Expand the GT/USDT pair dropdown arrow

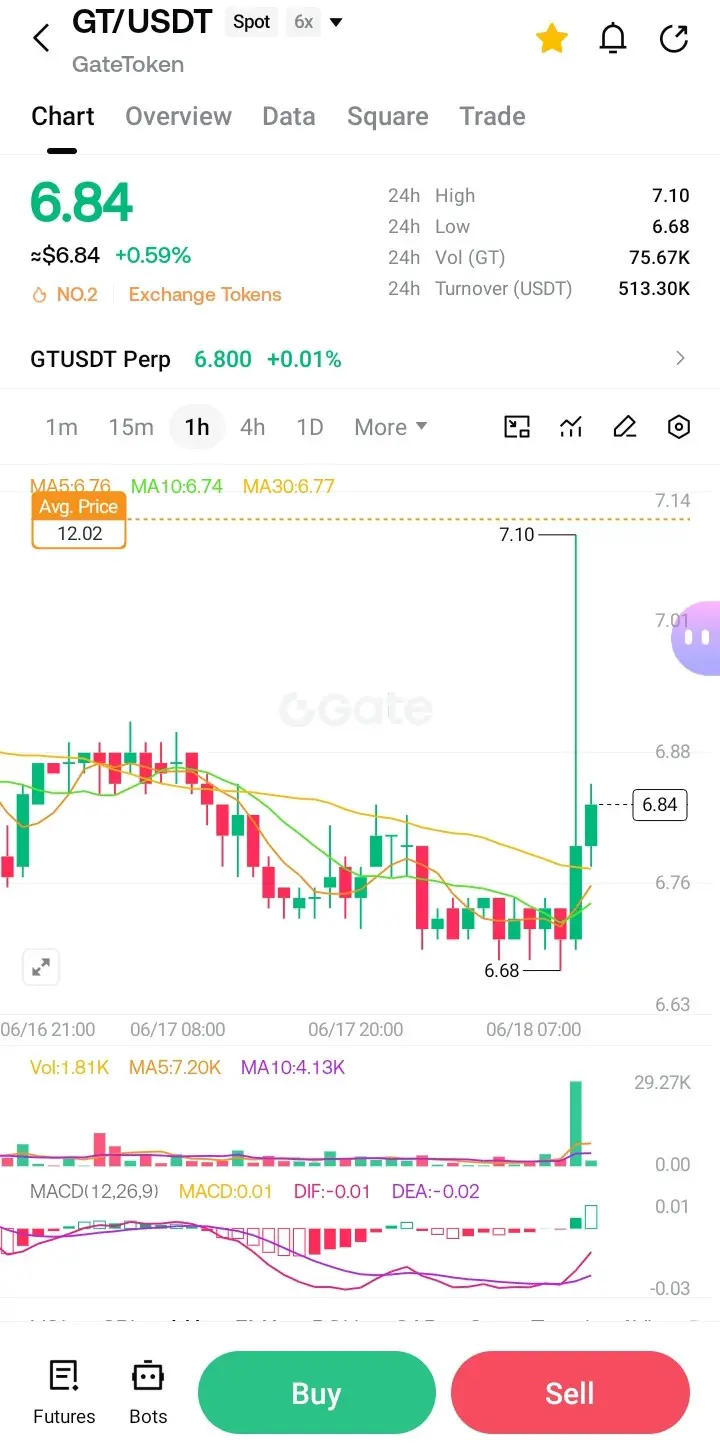pos(336,22)
